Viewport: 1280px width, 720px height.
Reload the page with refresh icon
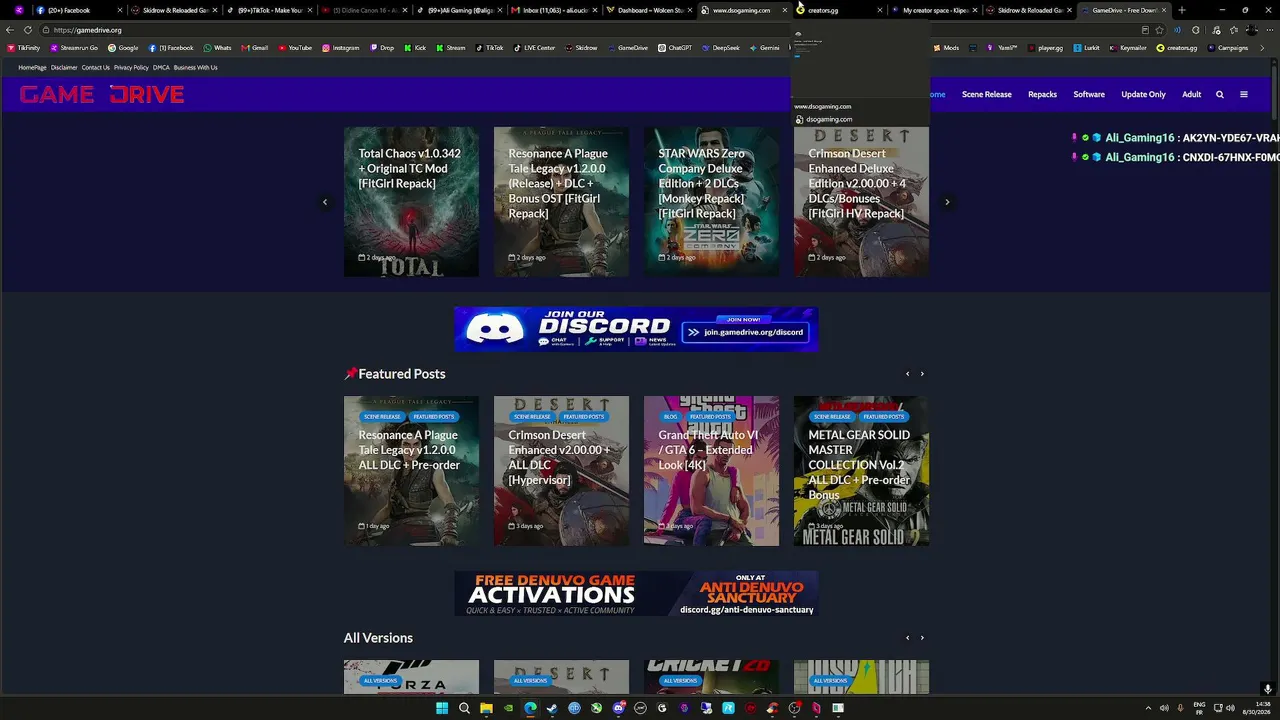click(28, 30)
